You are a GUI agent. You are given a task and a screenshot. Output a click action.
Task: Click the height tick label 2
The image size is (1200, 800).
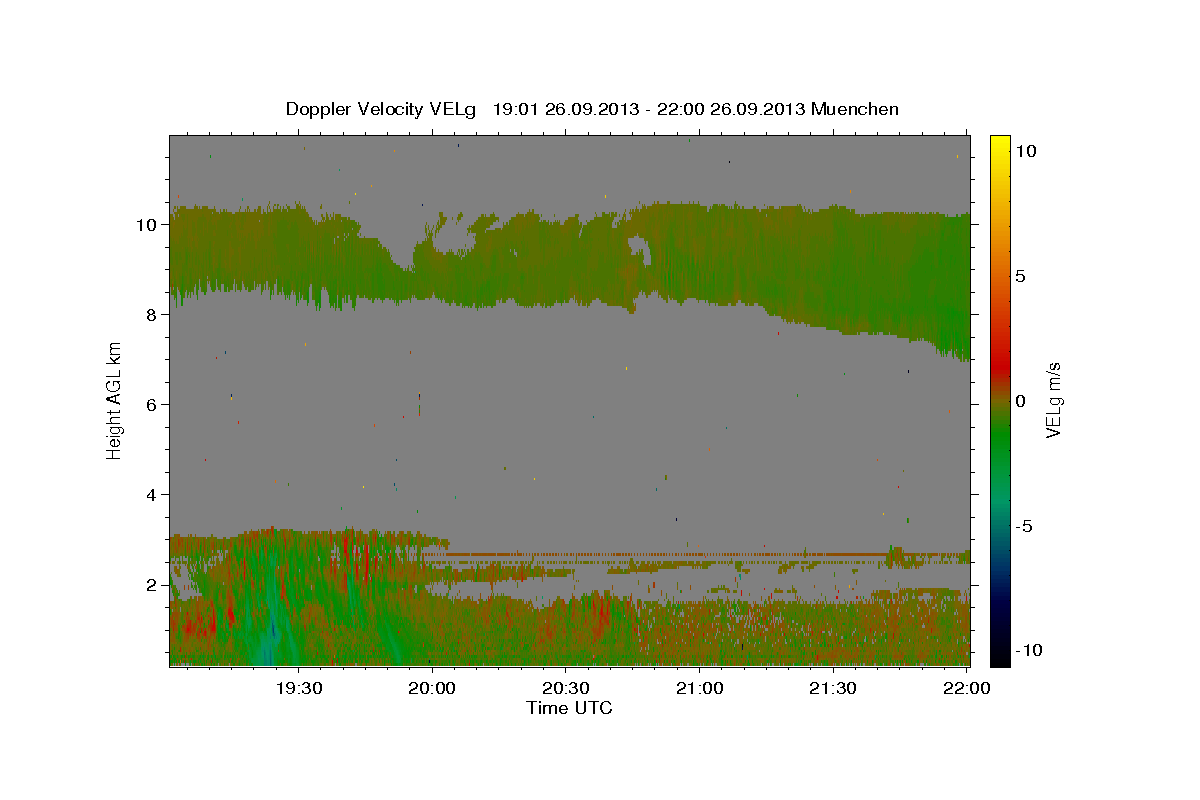click(152, 585)
